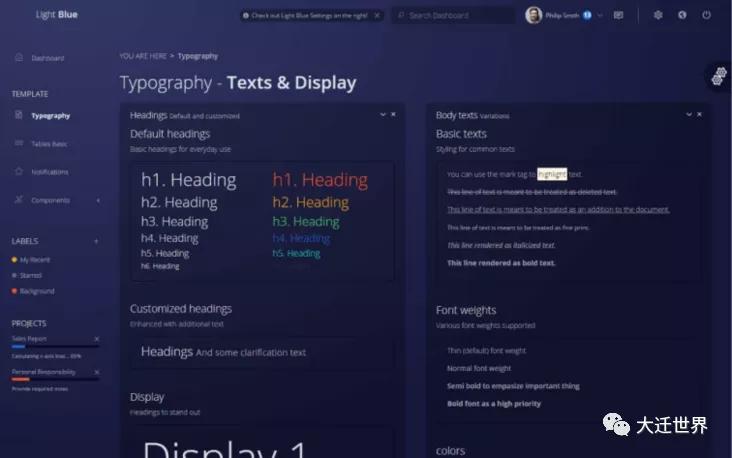732x458 pixels.
Task: Collapse the Body texts panel
Action: point(689,115)
